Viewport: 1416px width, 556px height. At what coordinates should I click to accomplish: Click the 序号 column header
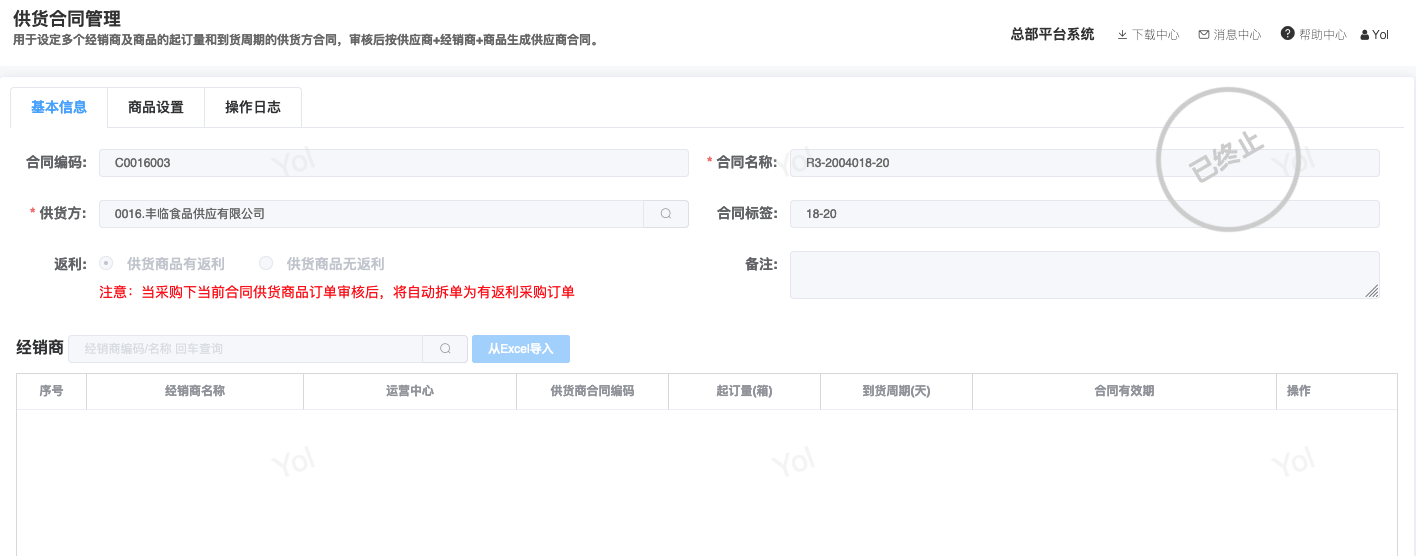pyautogui.click(x=52, y=391)
